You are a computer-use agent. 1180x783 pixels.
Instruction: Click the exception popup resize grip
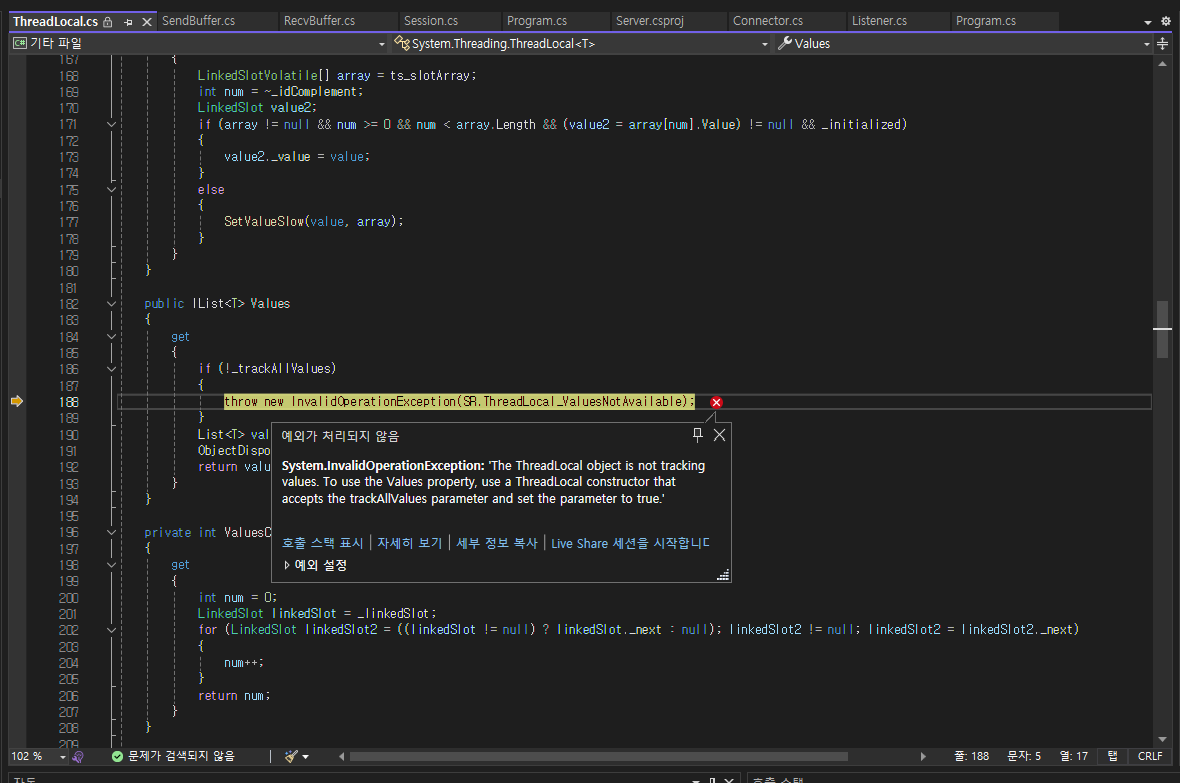click(723, 575)
